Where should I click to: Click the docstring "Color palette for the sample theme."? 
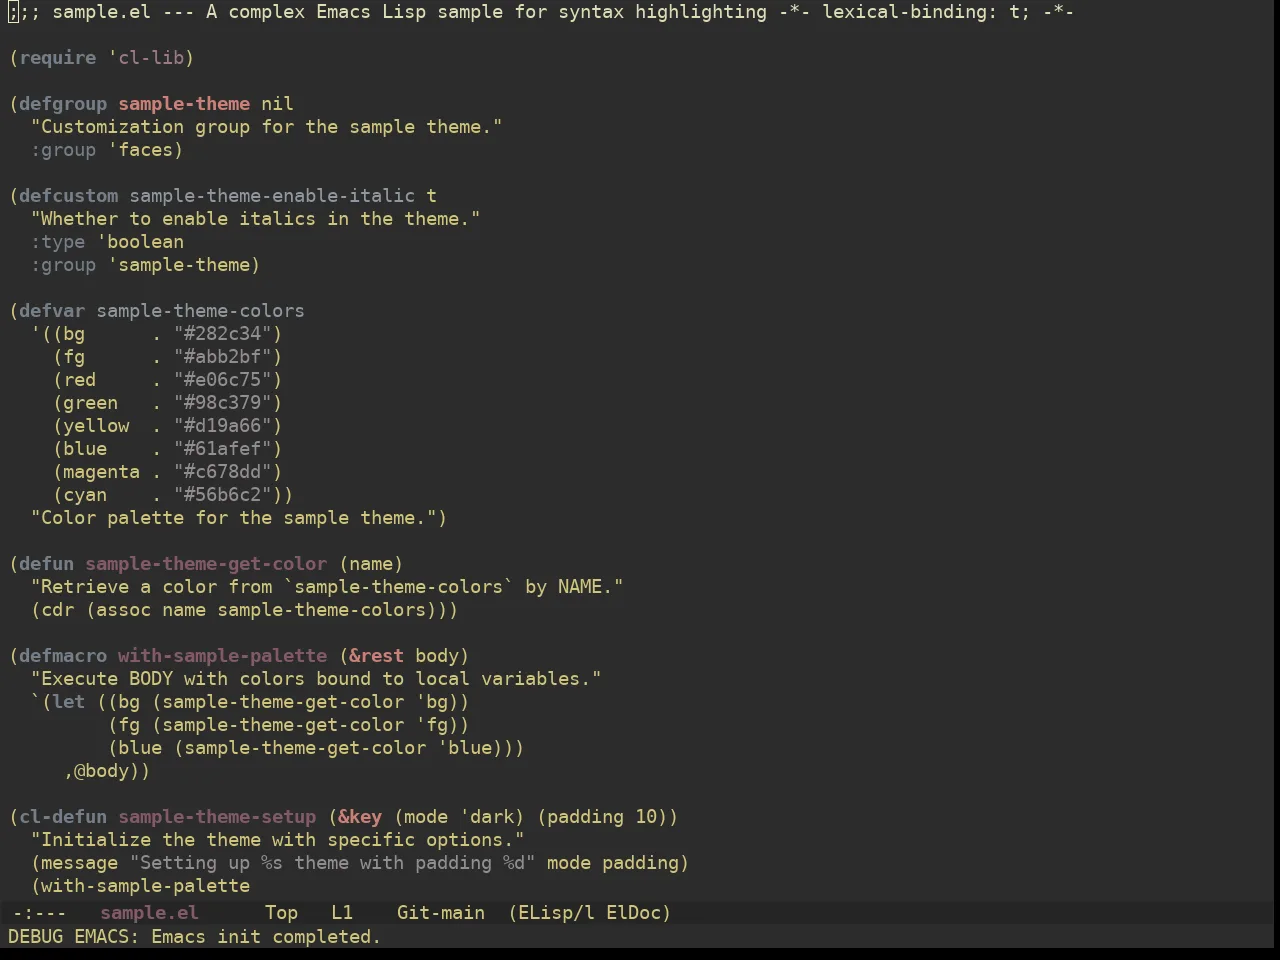234,518
